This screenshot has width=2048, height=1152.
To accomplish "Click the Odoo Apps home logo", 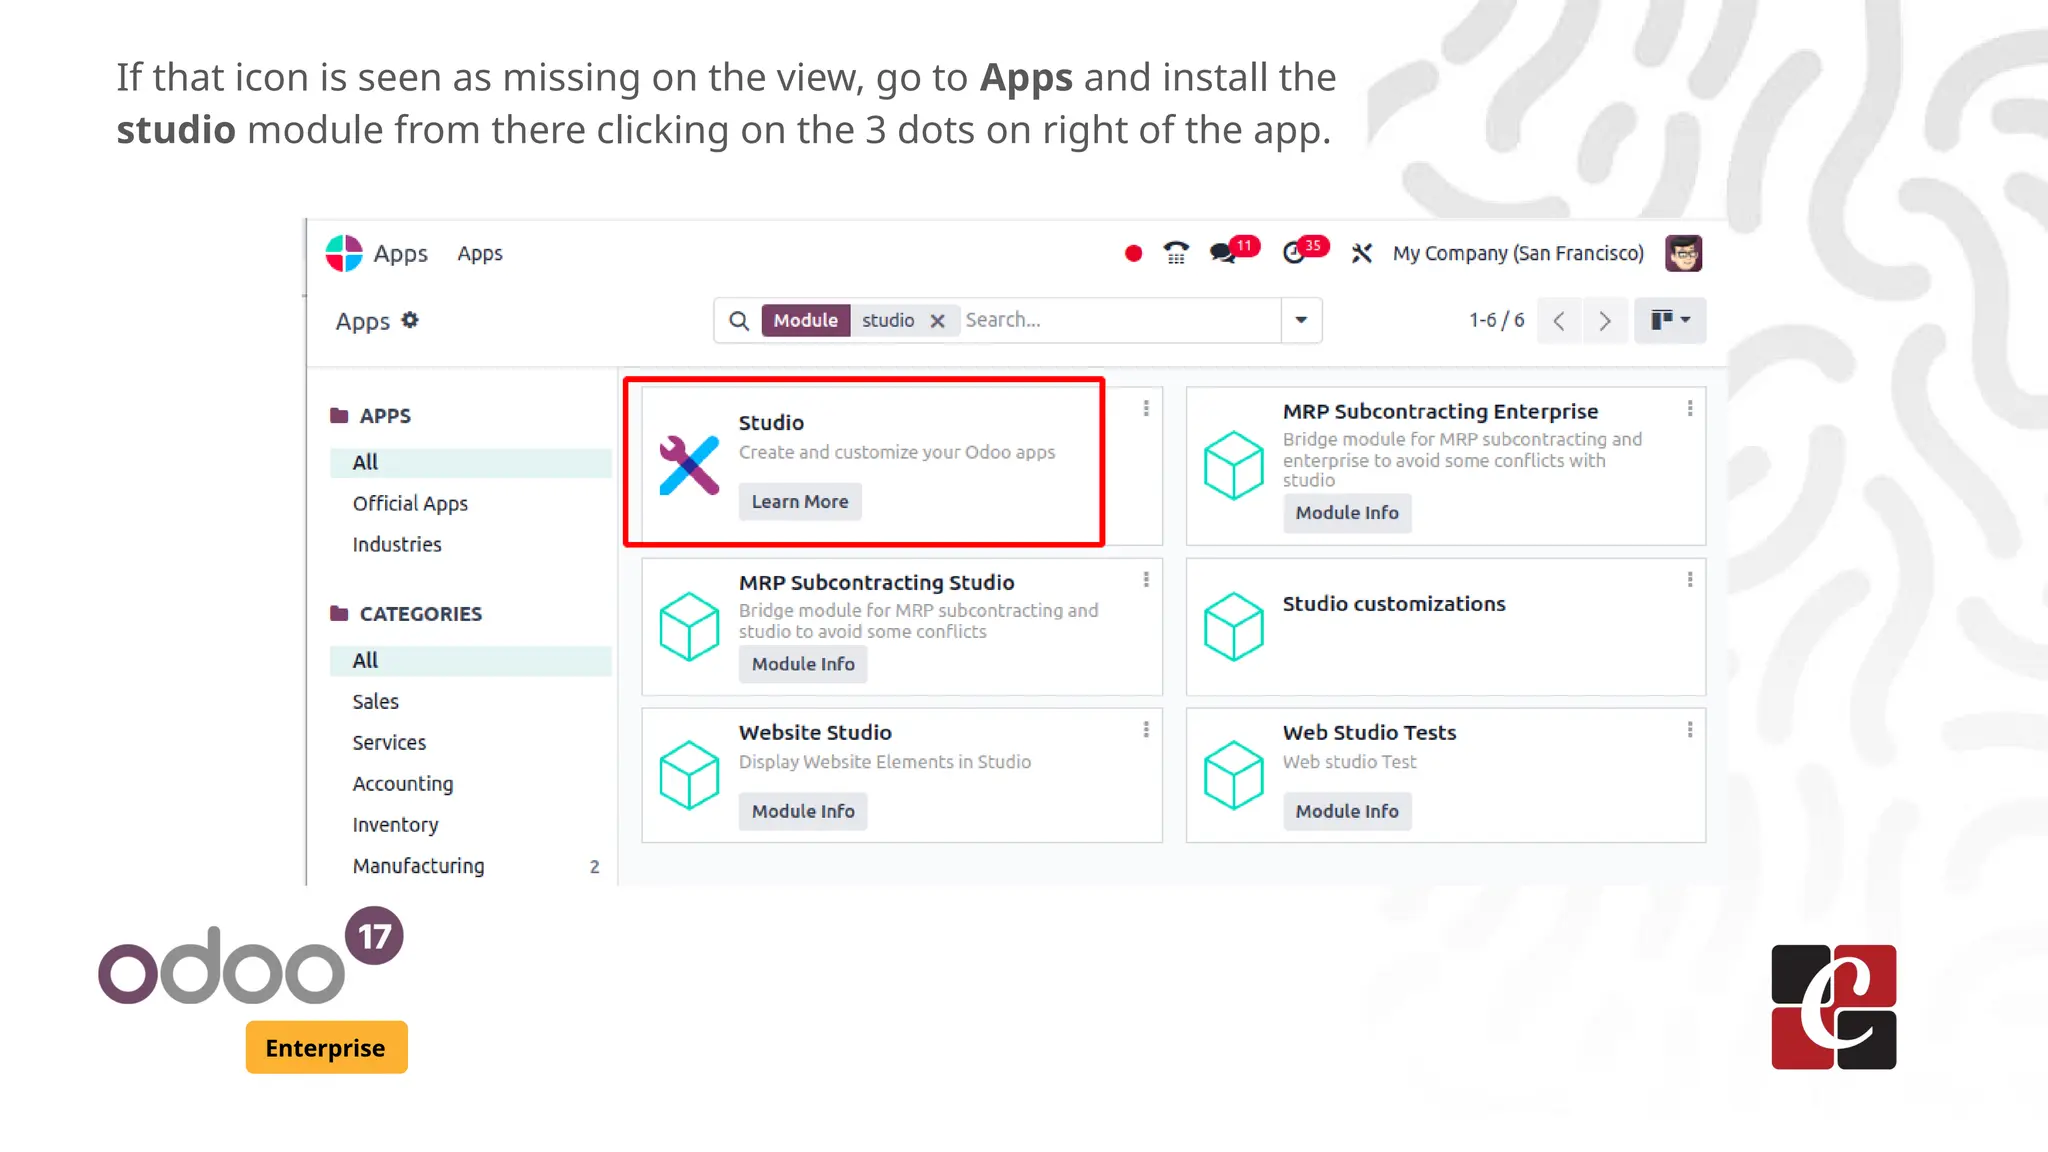I will 344,254.
